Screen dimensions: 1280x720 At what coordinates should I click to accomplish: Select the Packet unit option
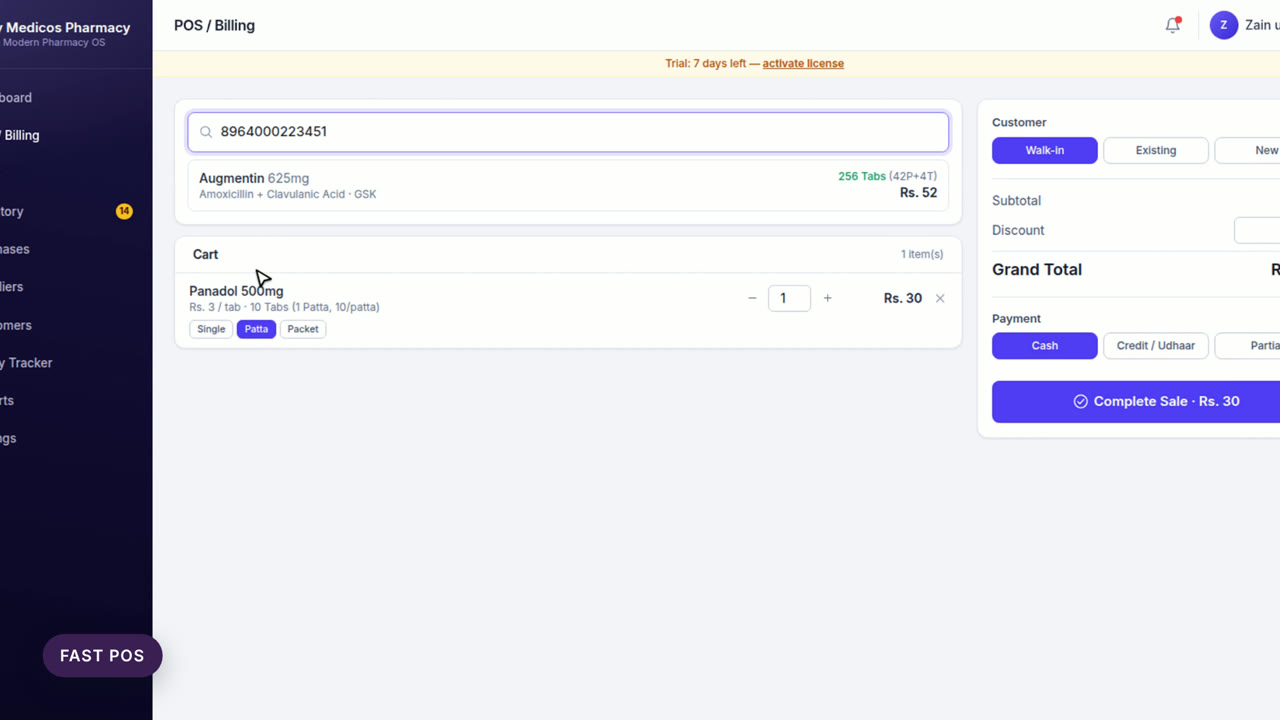[x=303, y=329]
